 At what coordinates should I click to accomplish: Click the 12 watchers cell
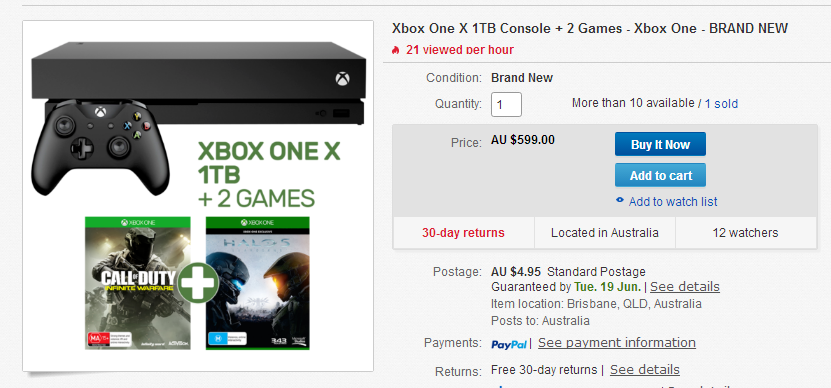(746, 233)
